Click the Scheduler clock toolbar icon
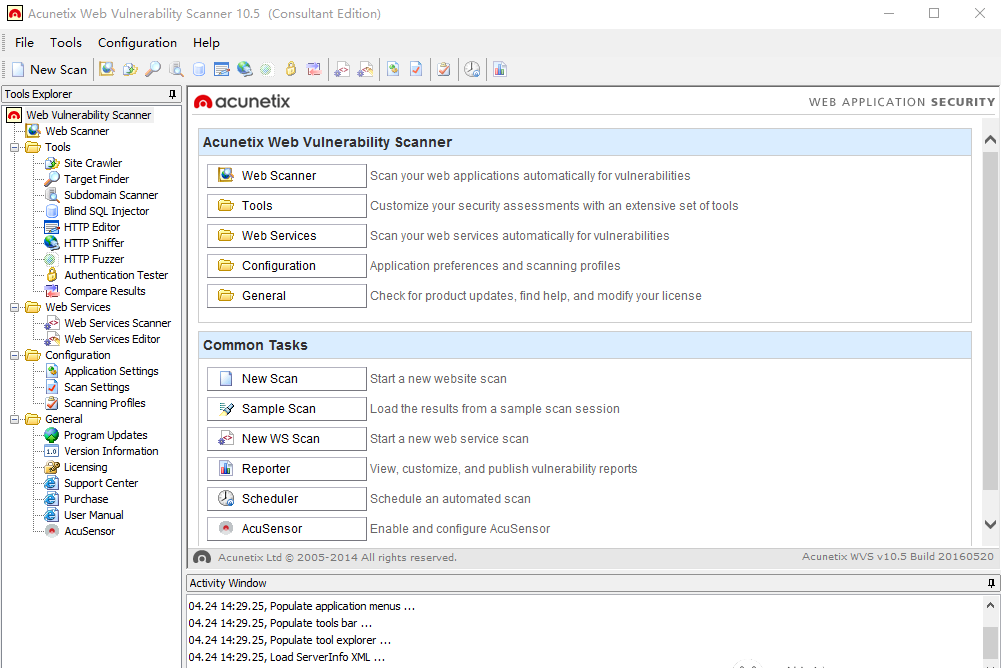The image size is (1001, 668). click(472, 69)
